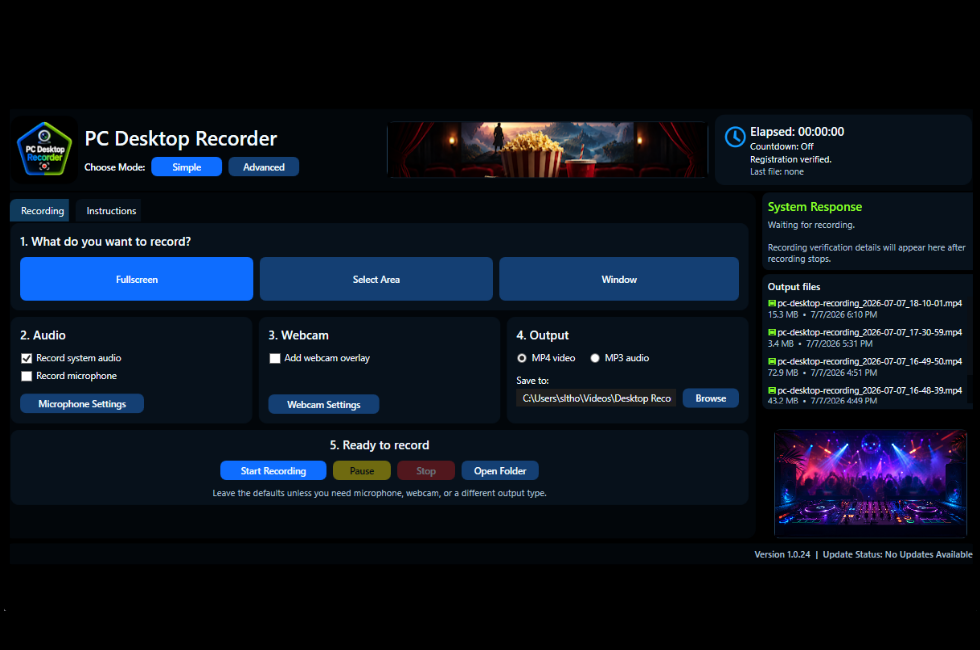Click '2. Audio' section heading

point(42,336)
